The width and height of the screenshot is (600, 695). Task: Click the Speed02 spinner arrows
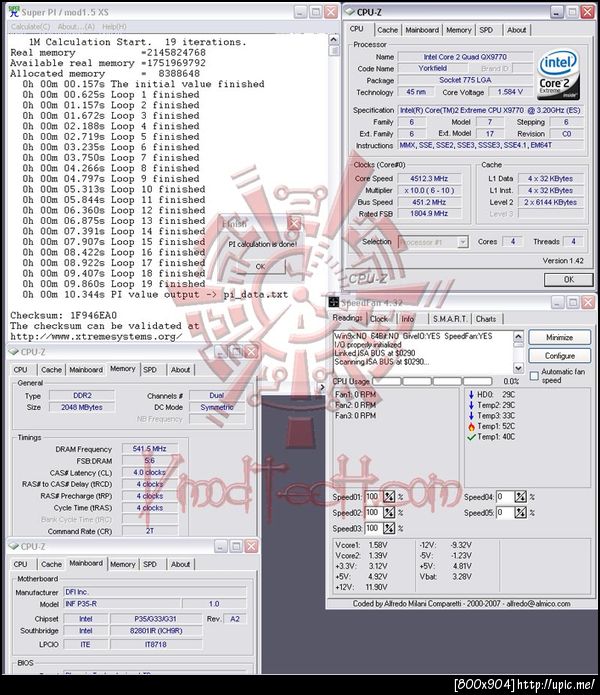(x=389, y=513)
